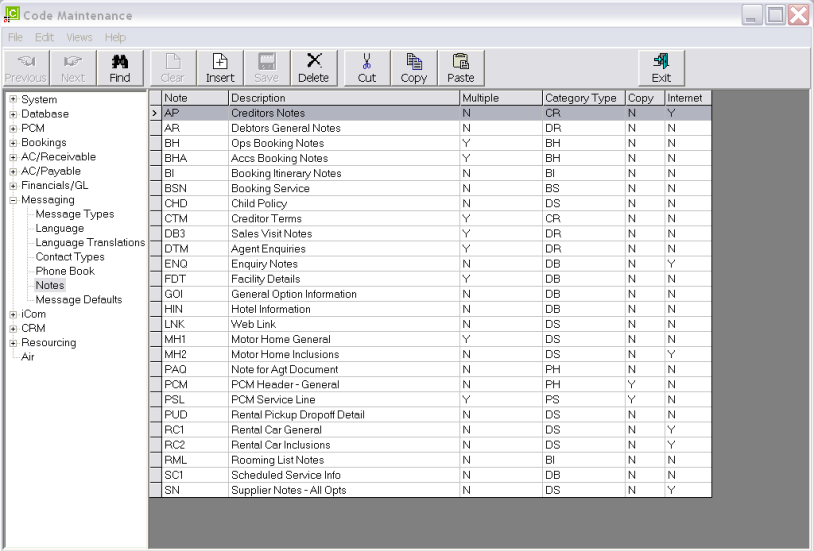Click the Copy toolbar button
This screenshot has width=814, height=551.
point(414,68)
